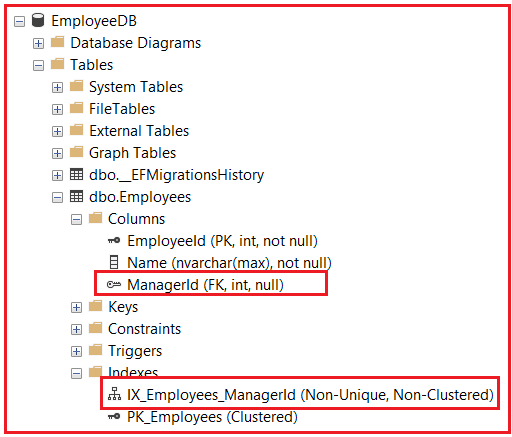512x437 pixels.
Task: Select the Keys label
Action: (123, 307)
